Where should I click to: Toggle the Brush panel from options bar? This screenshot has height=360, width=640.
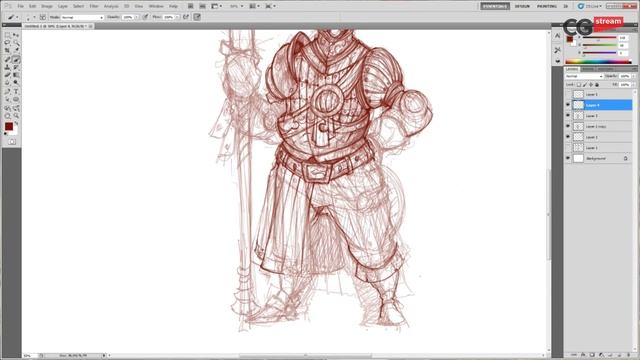tap(42, 17)
